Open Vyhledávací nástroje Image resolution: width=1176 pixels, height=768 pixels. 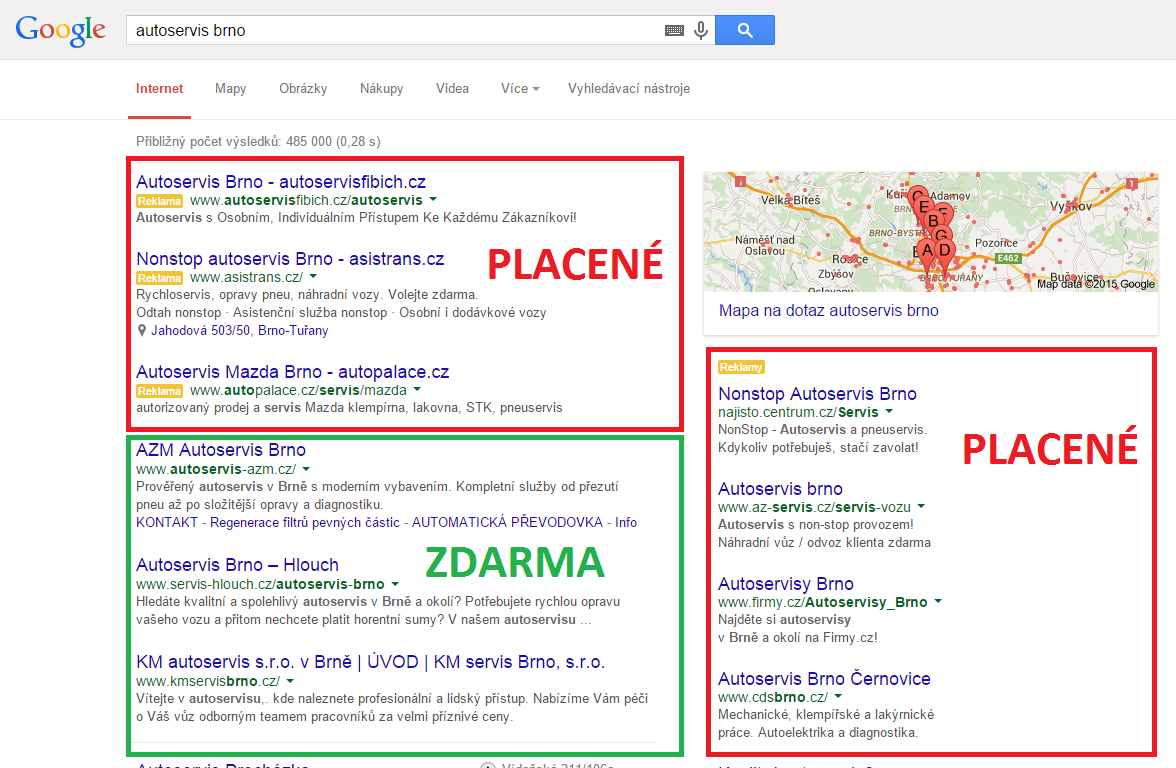coord(628,88)
